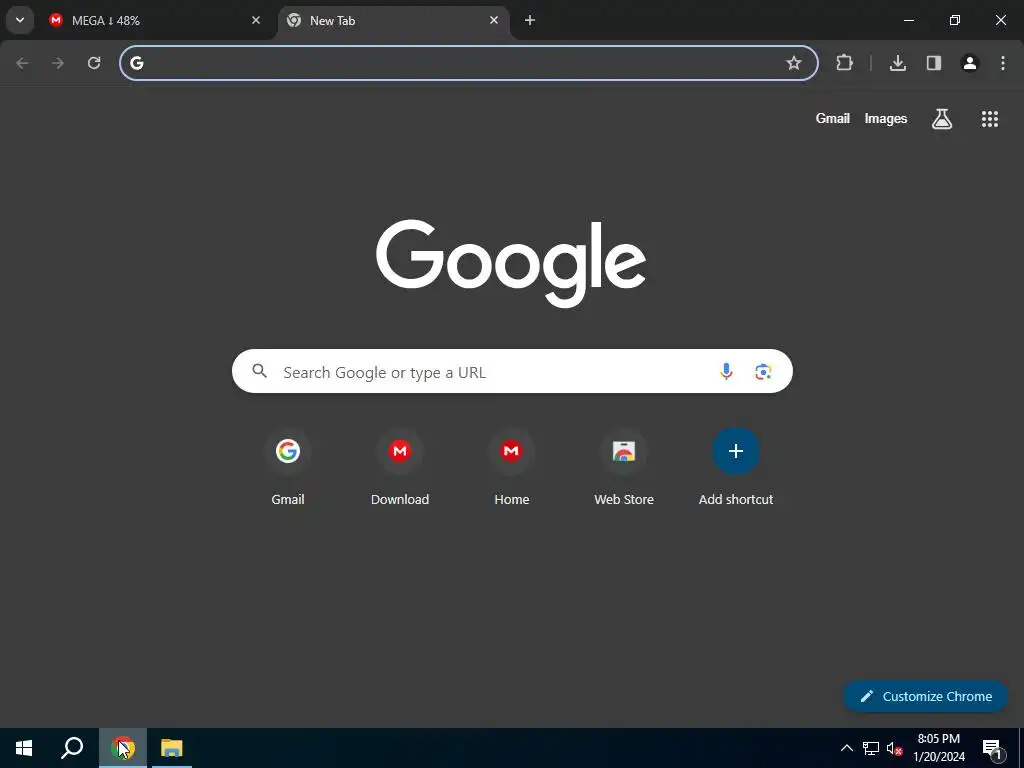The image size is (1024, 768).
Task: Toggle the Chrome side panel
Action: 934,63
